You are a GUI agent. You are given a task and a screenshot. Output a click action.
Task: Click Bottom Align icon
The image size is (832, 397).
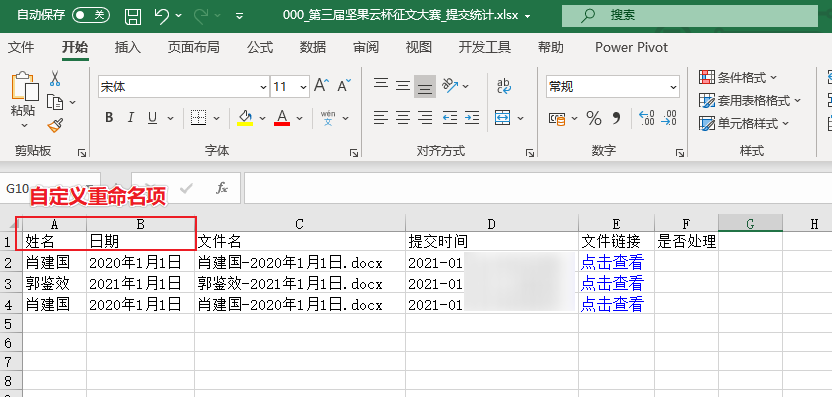tap(425, 86)
